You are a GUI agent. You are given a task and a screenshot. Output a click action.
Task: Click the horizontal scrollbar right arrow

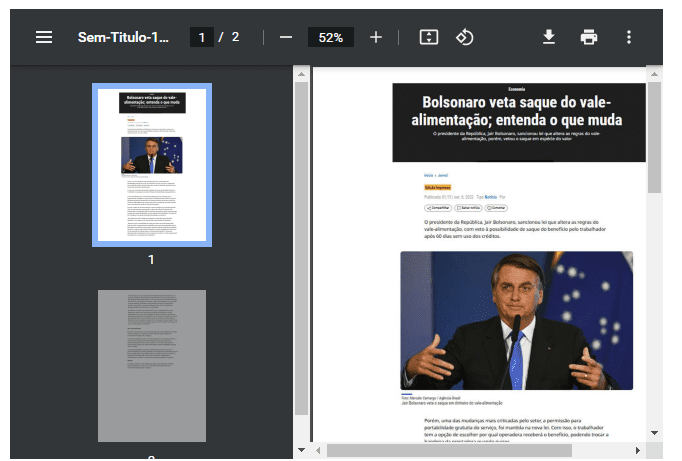tap(637, 451)
